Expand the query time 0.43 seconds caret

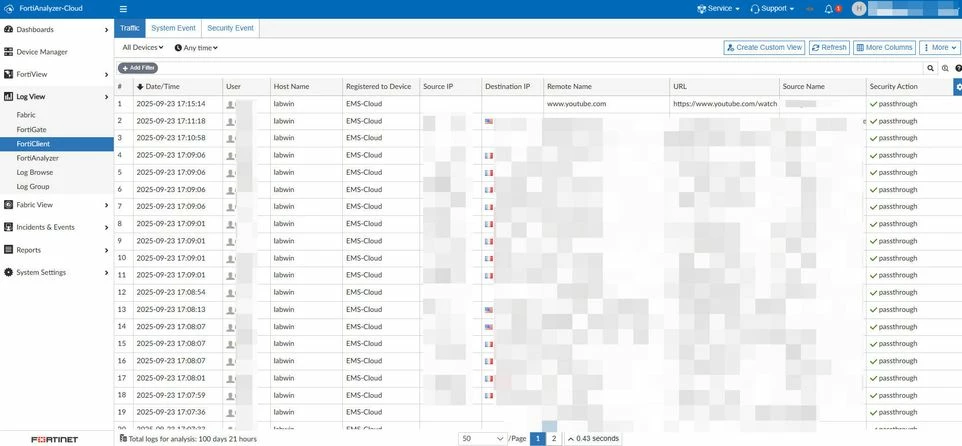571,439
